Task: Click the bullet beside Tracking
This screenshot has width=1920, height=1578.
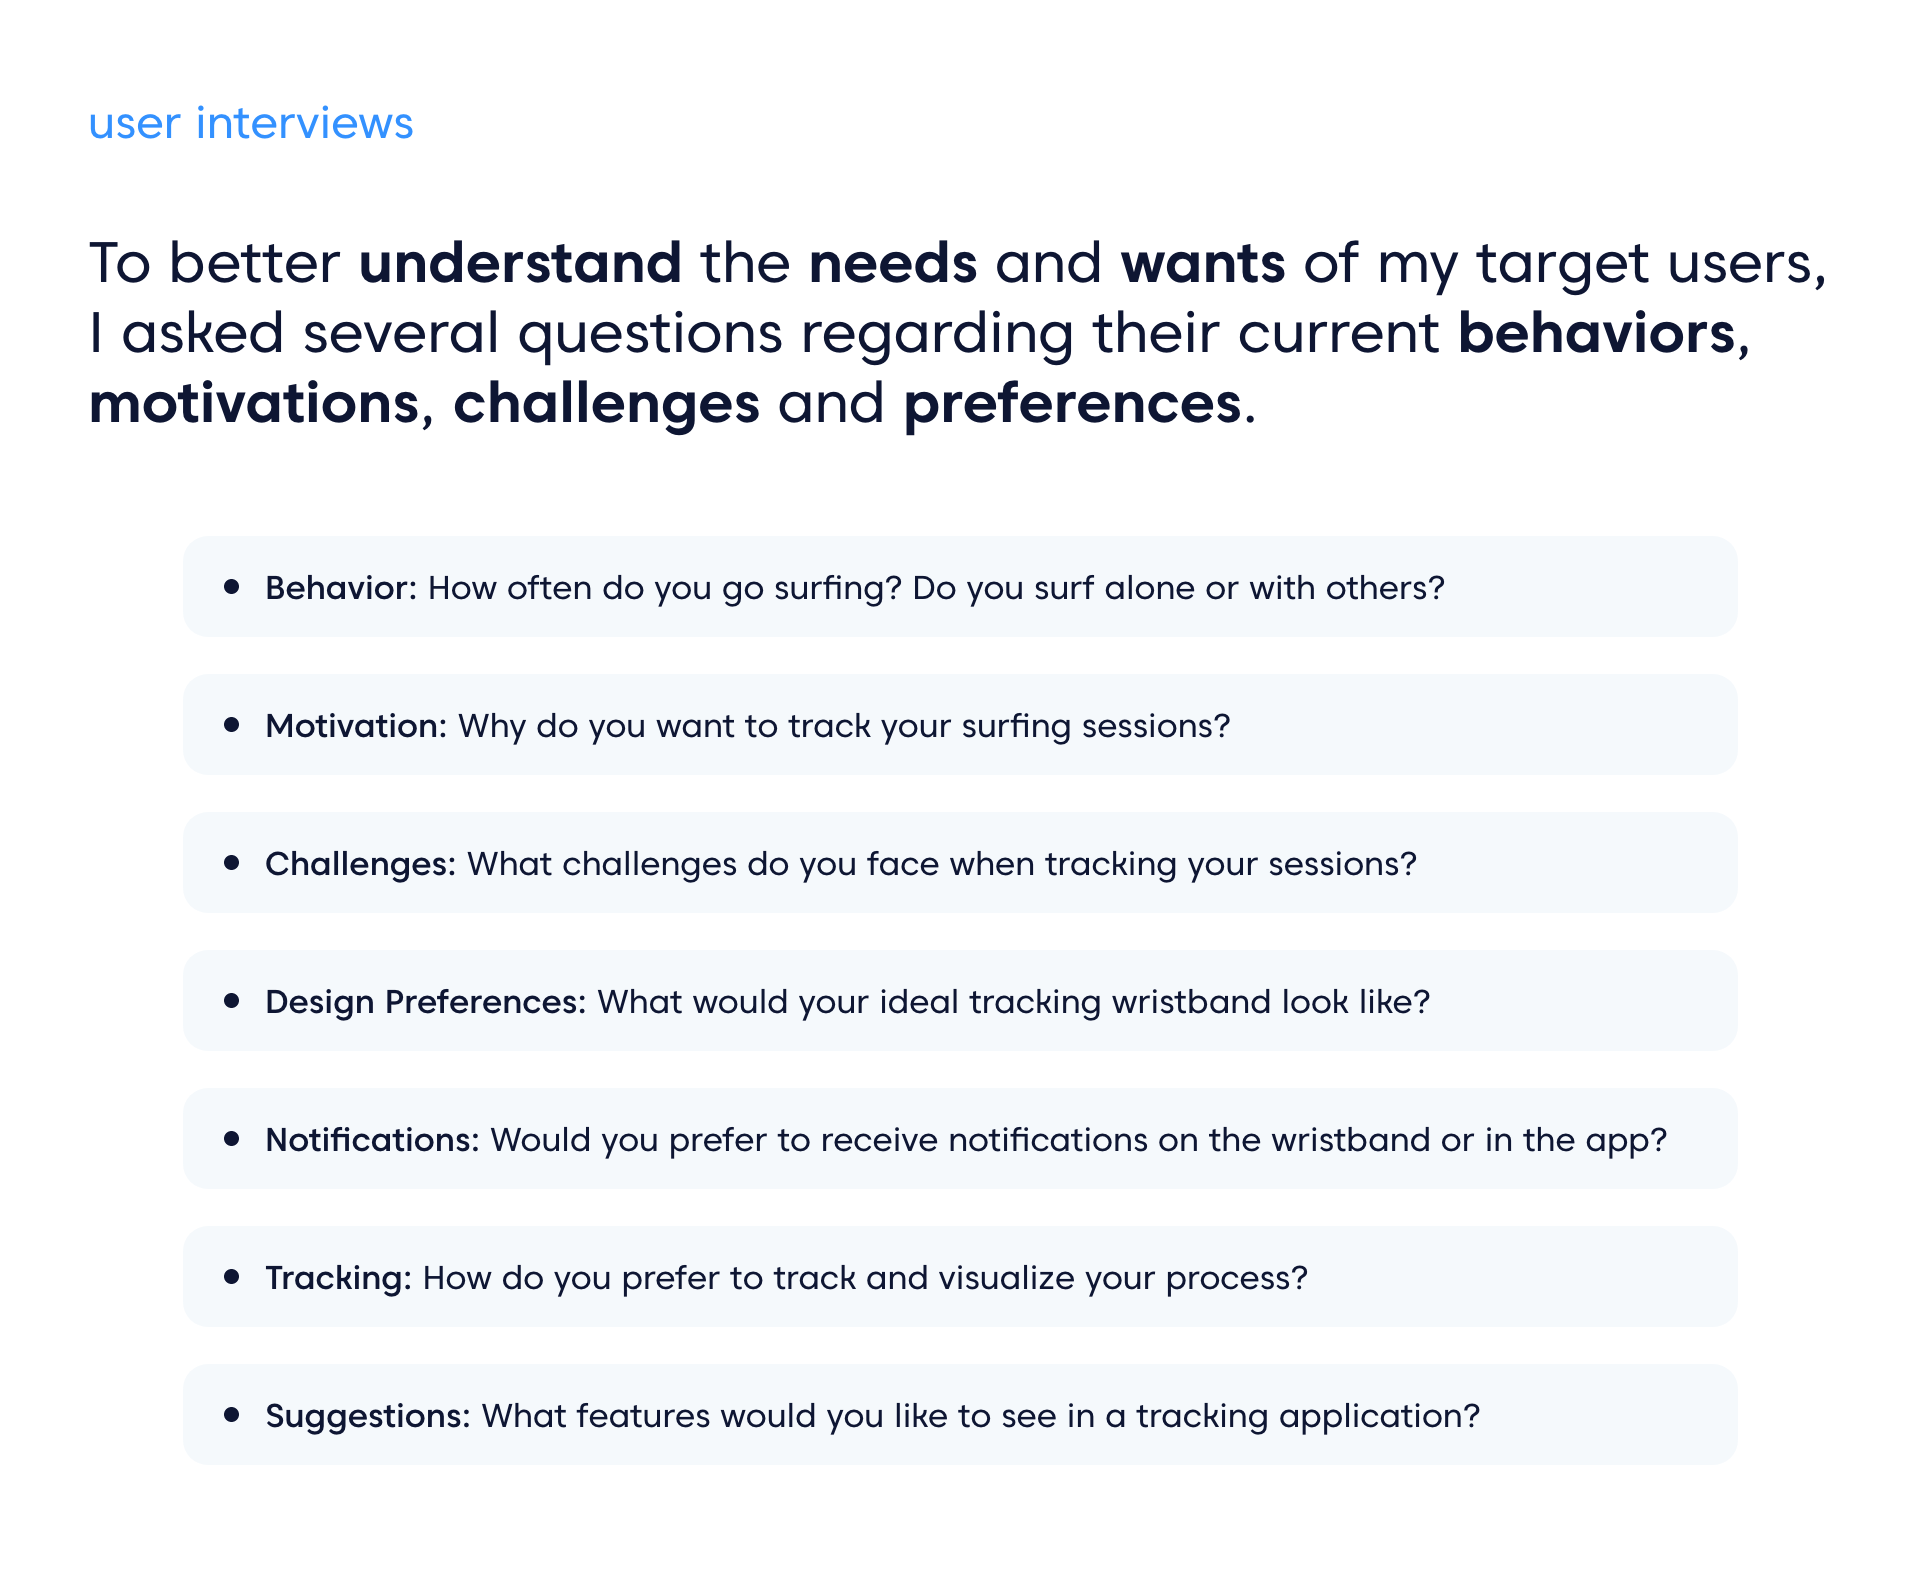Action: tap(232, 1276)
